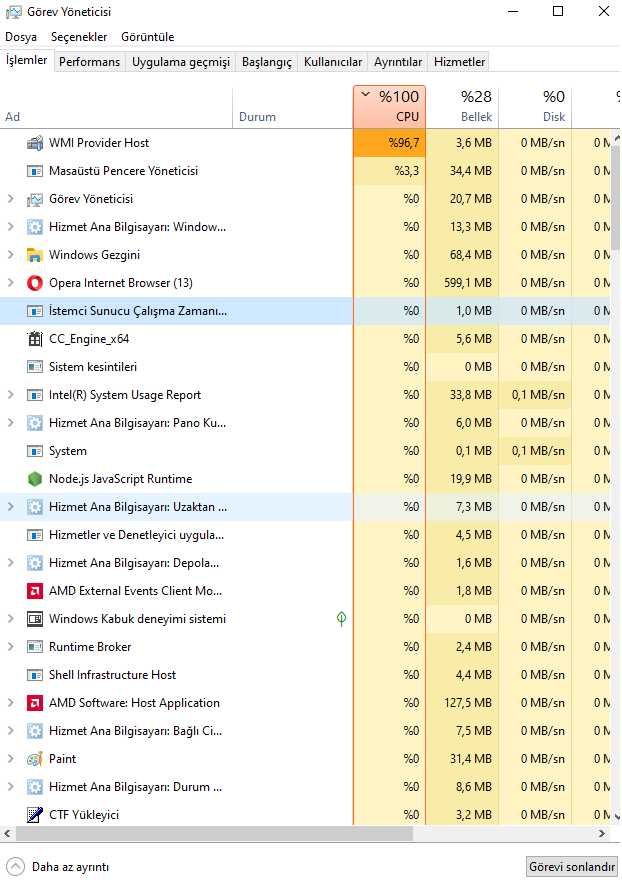This screenshot has width=622, height=889.
Task: Sort by the Disk column header
Action: (535, 107)
